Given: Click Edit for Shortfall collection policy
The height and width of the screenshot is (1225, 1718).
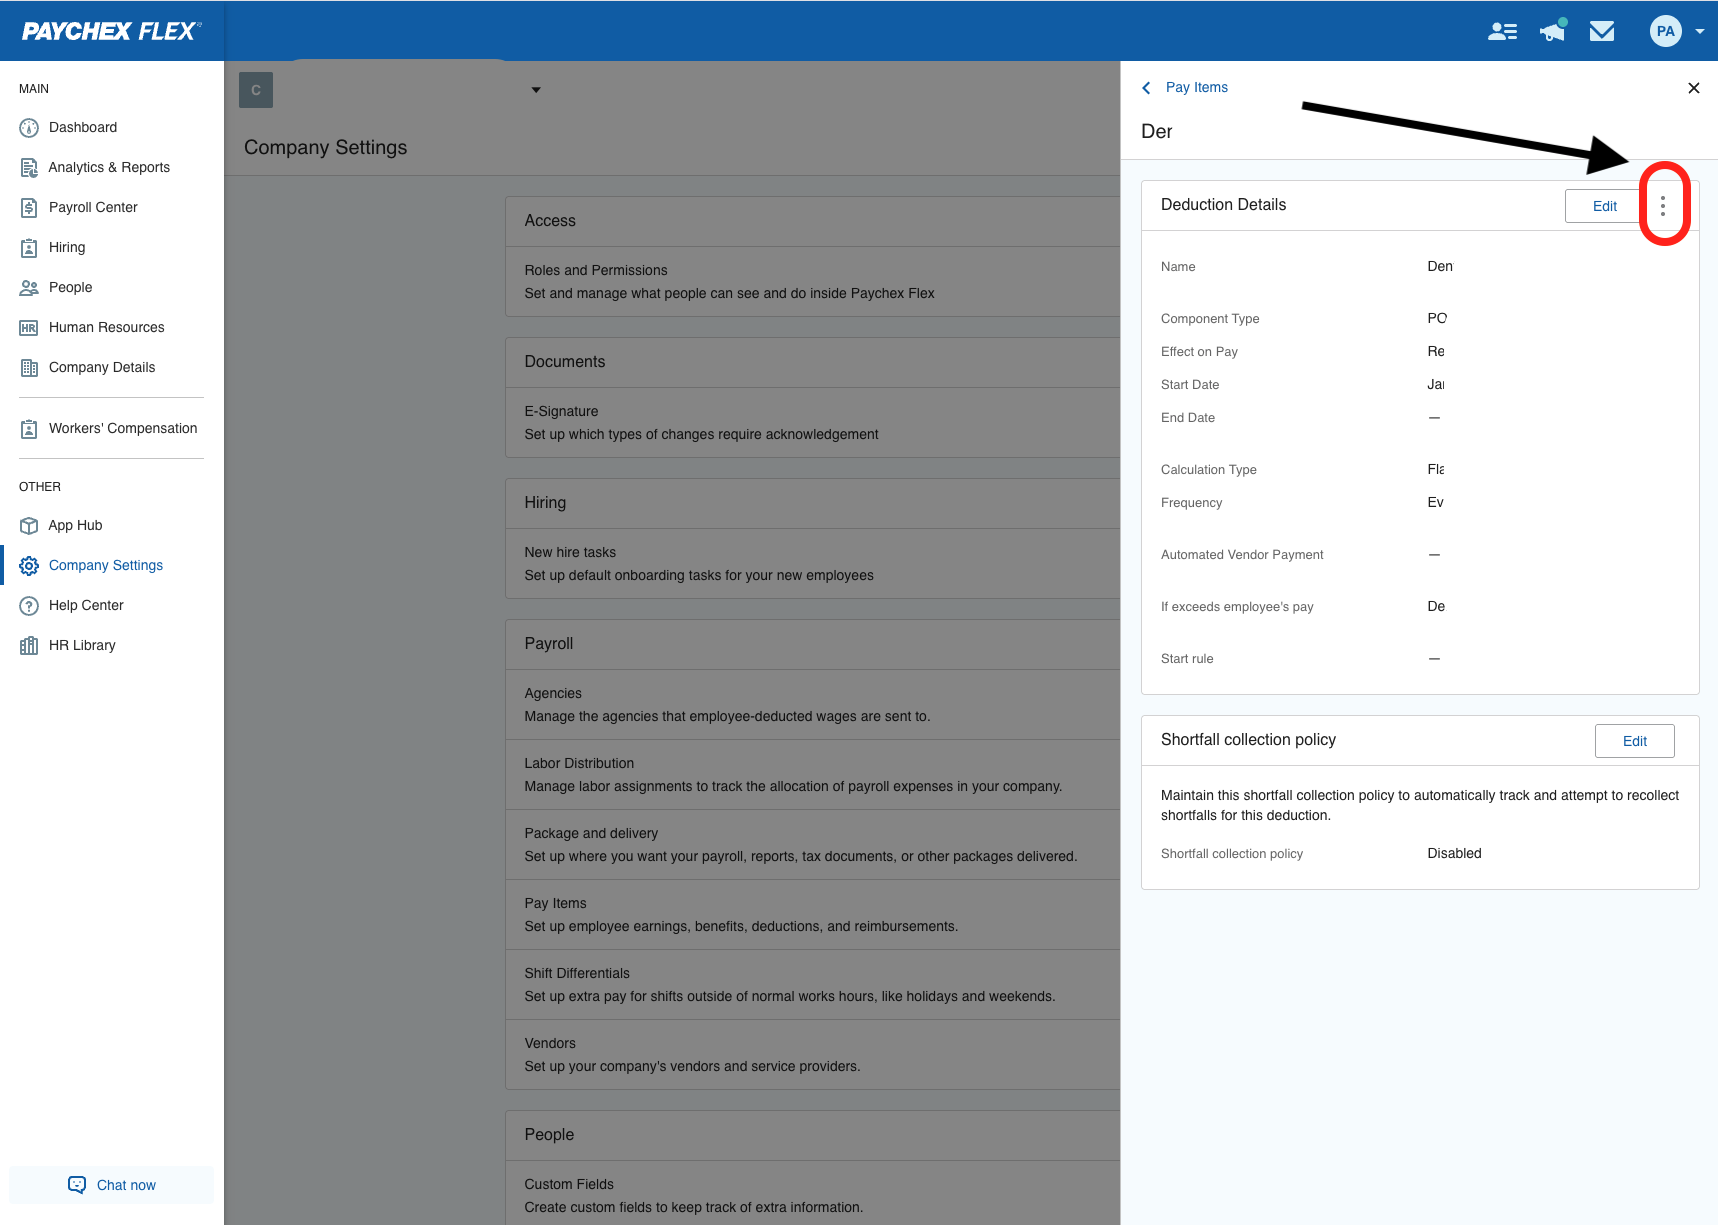Looking at the screenshot, I should tap(1634, 741).
